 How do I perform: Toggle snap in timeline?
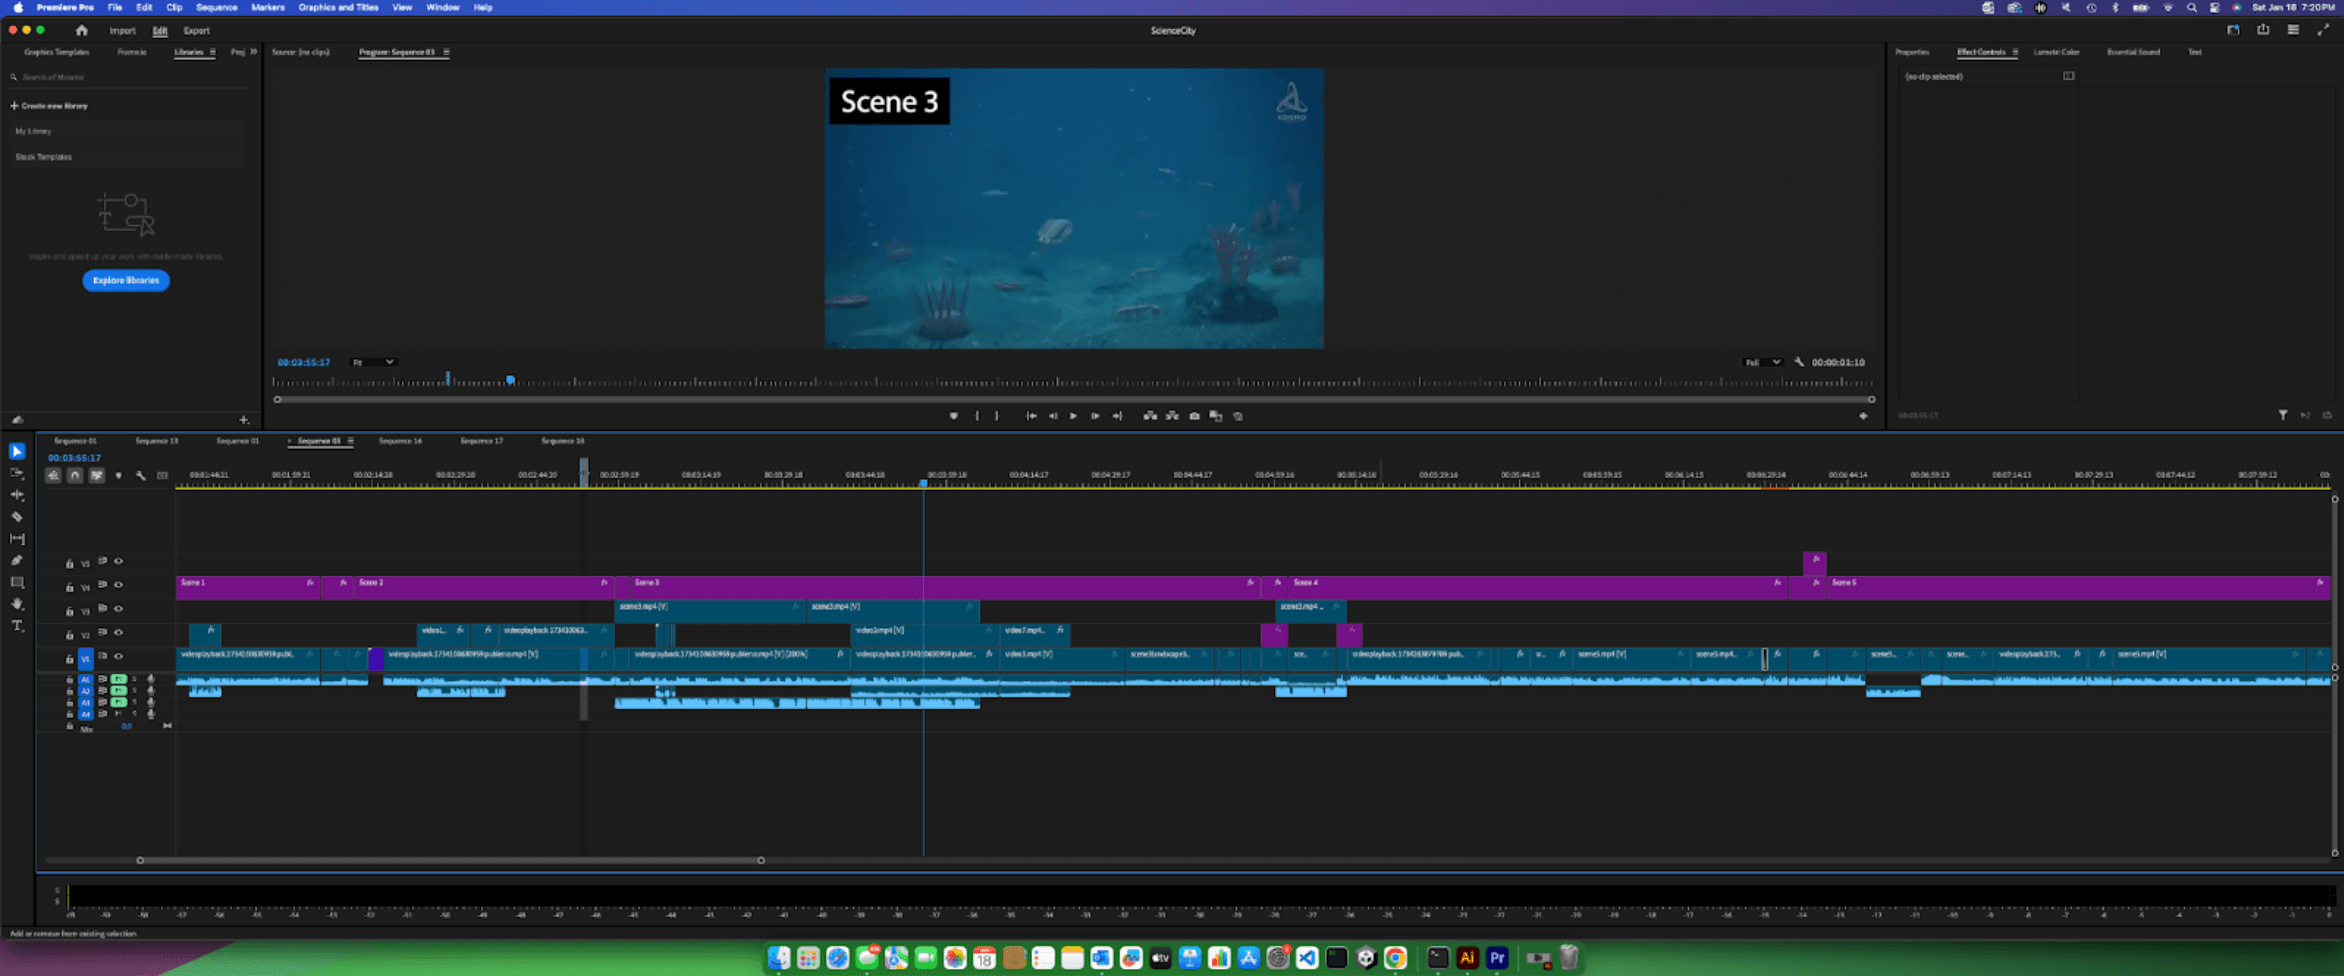click(75, 476)
